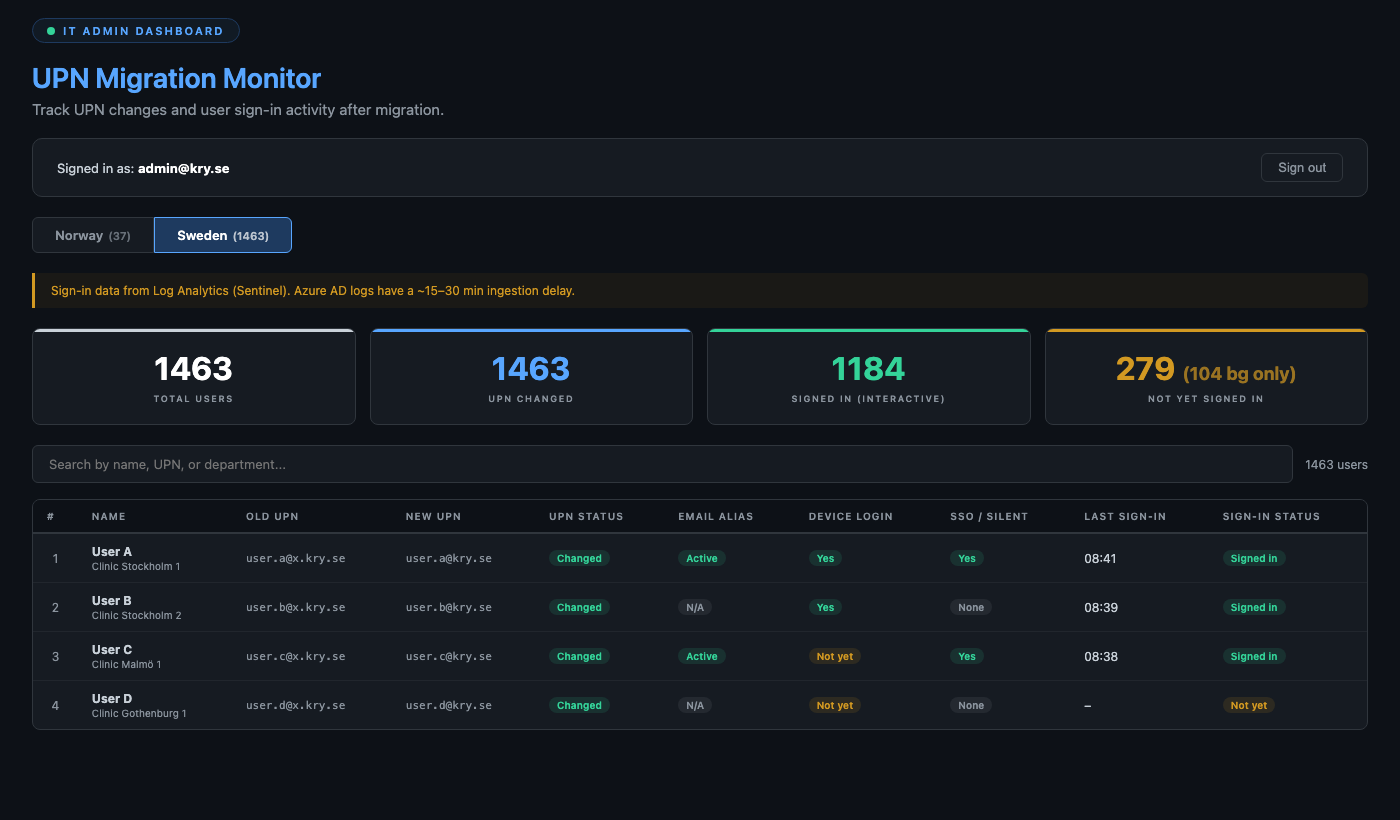This screenshot has width=1400, height=820.
Task: Click new UPN user.d@kry.se
Action: [449, 705]
